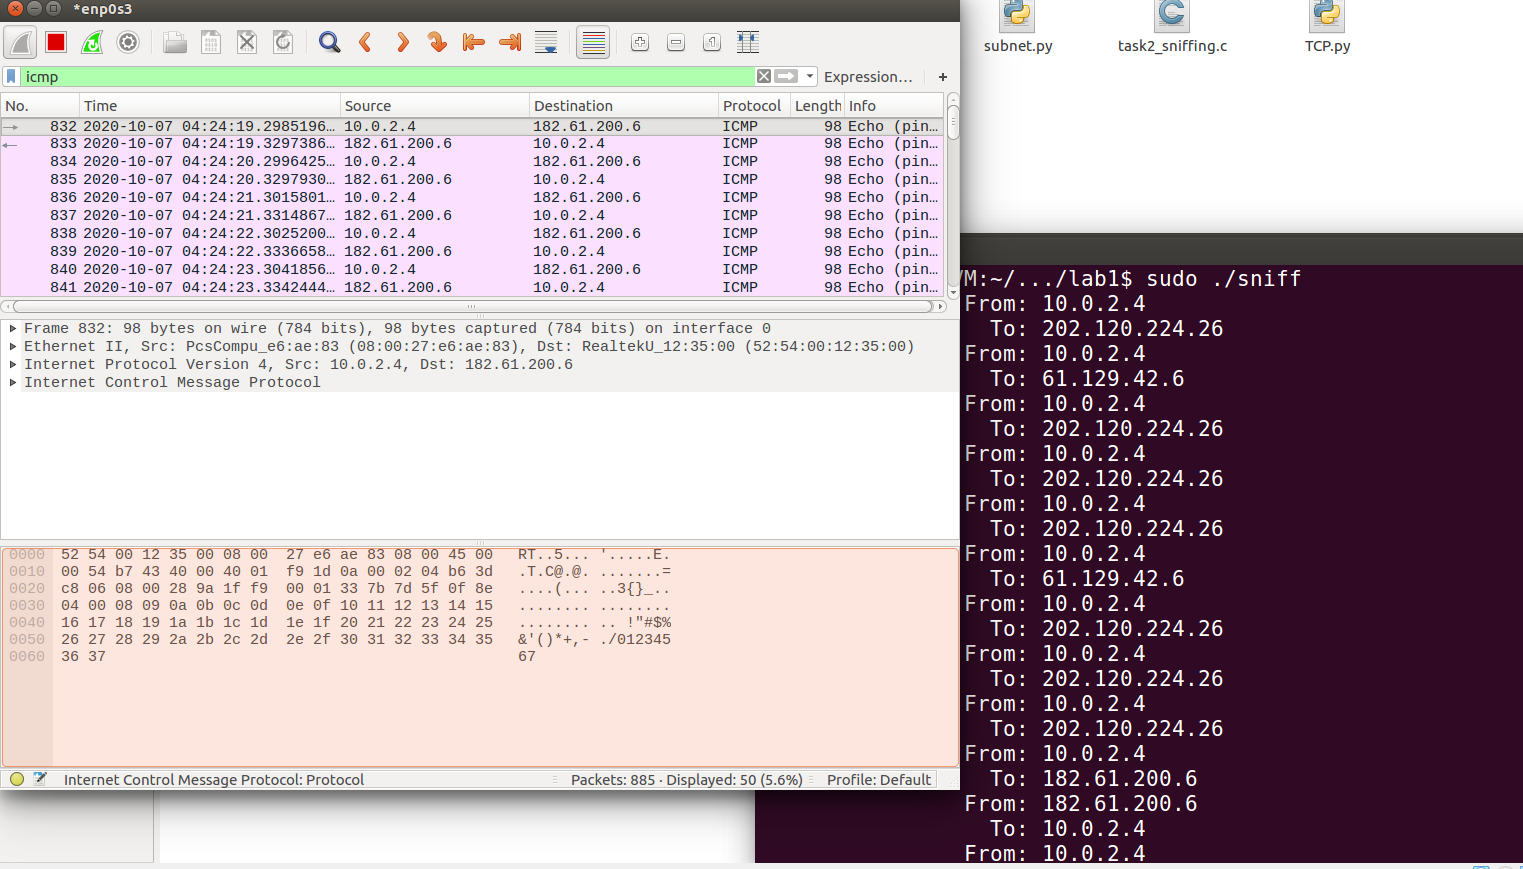Close the capture file icon
The height and width of the screenshot is (869, 1523).
pyautogui.click(x=247, y=42)
